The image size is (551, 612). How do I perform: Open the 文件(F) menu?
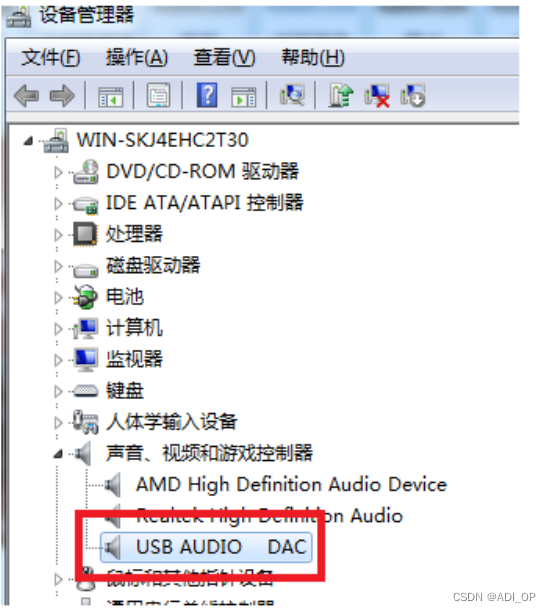pos(50,57)
